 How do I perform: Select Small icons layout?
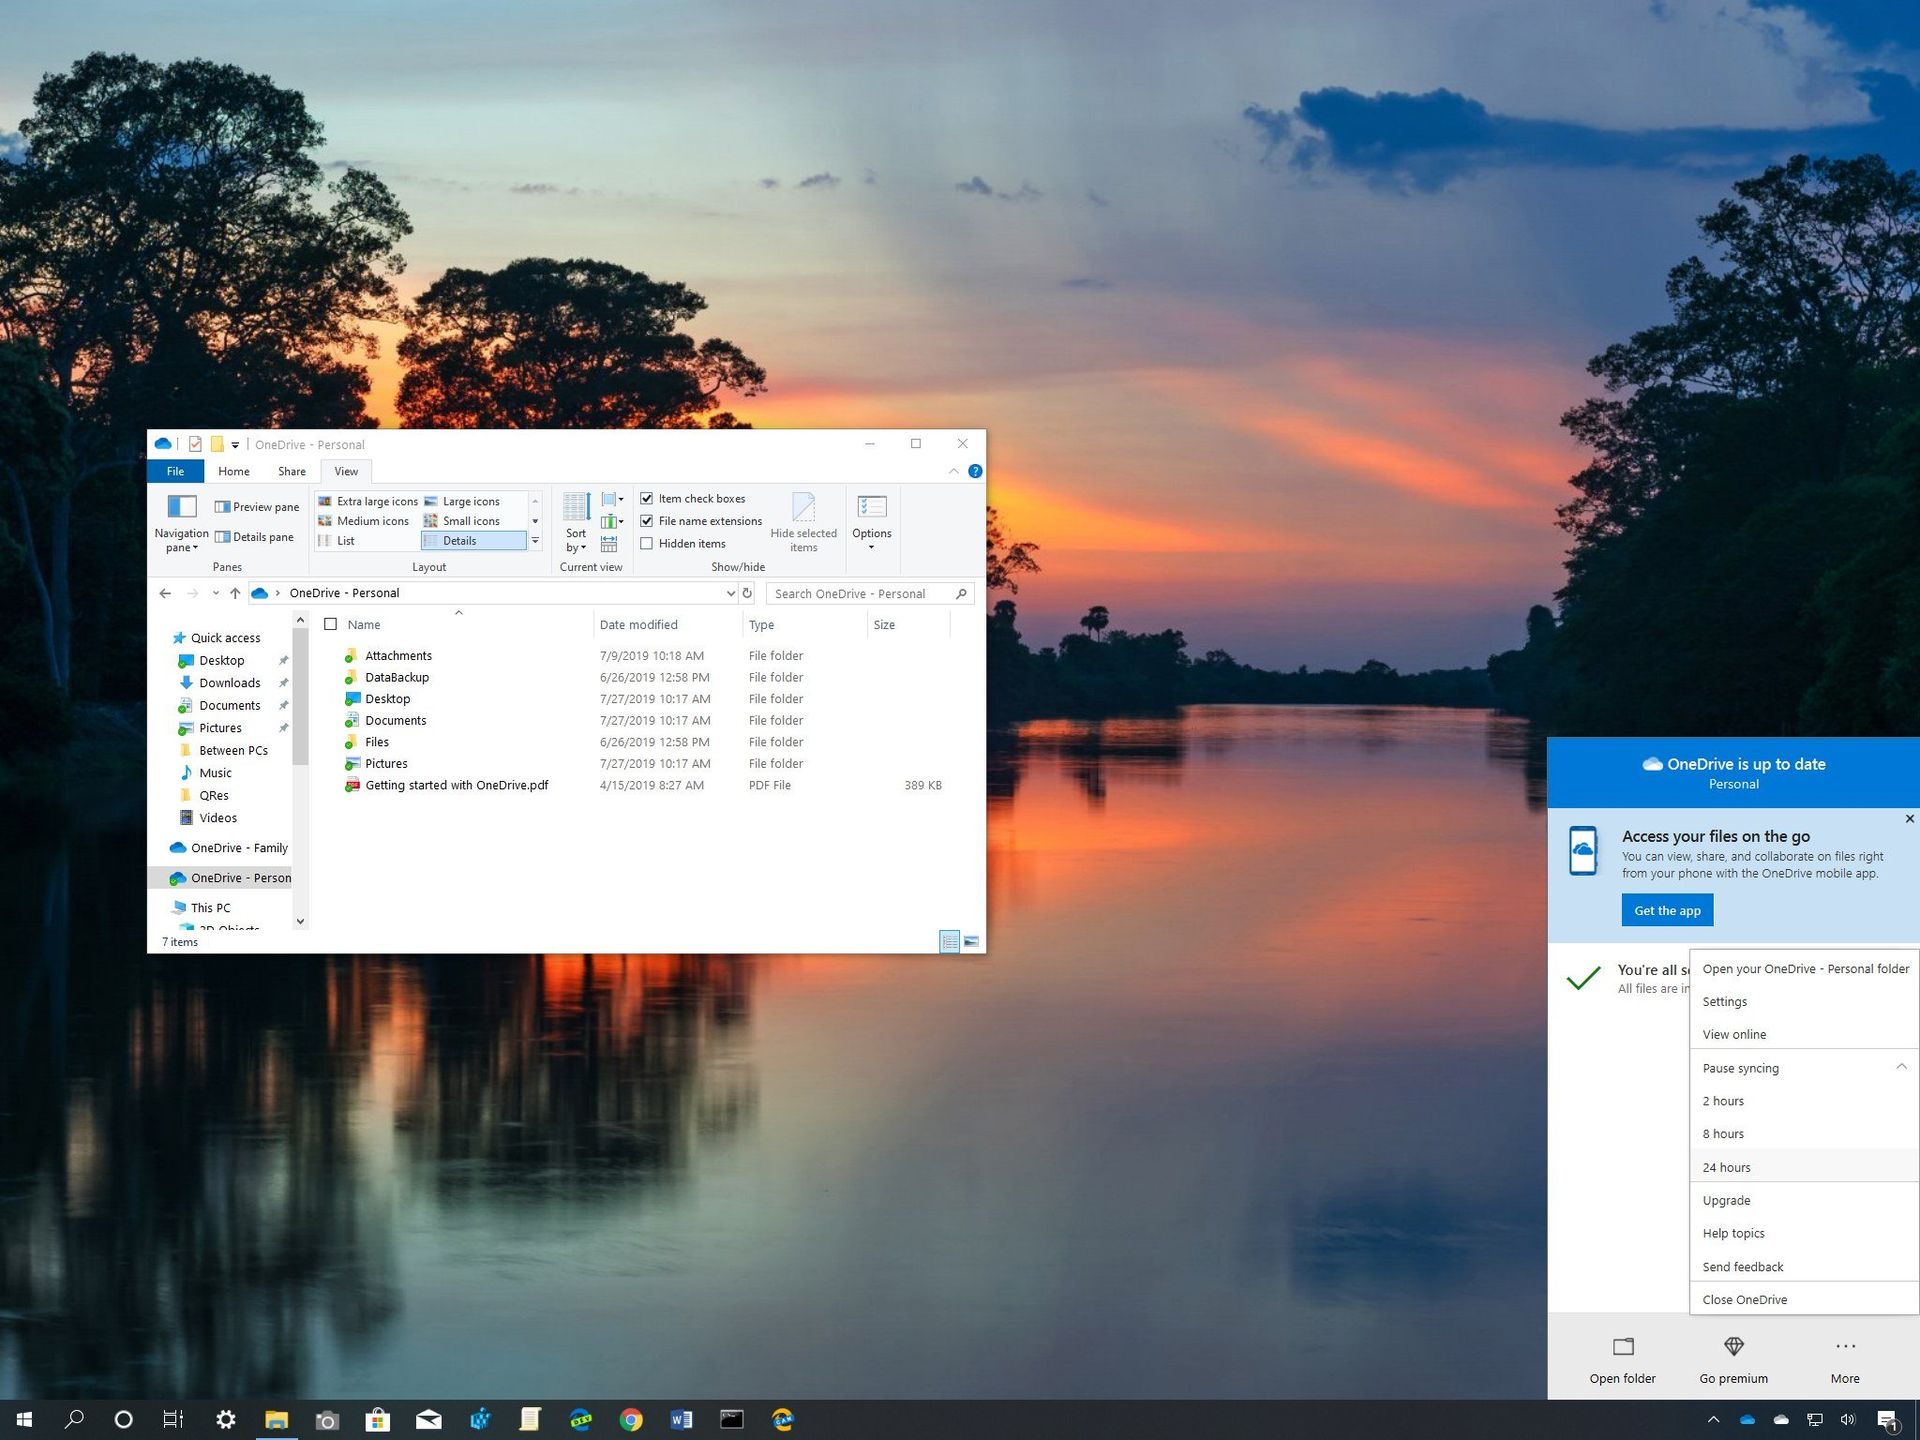[468, 520]
